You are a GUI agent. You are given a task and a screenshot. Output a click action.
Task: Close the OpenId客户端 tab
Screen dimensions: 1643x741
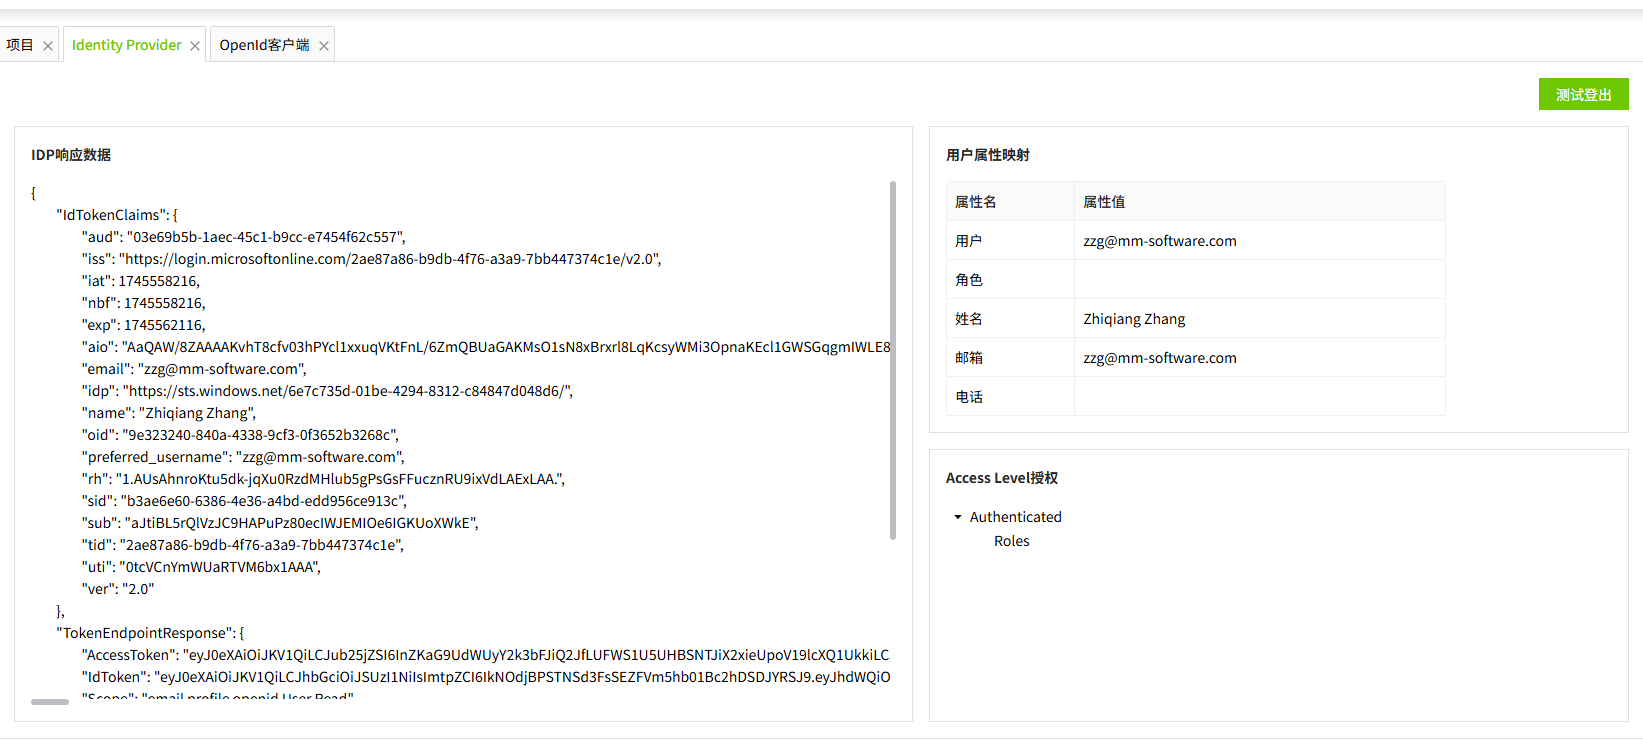pos(324,46)
